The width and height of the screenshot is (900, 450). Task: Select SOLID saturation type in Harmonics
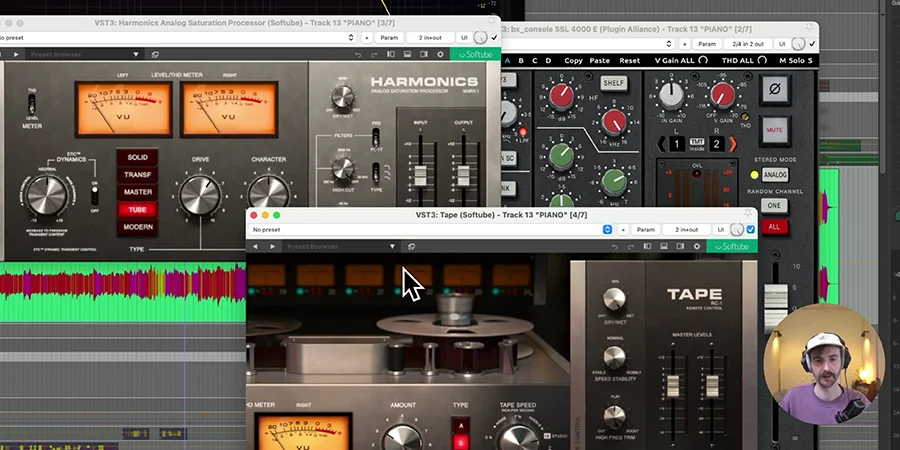(137, 157)
